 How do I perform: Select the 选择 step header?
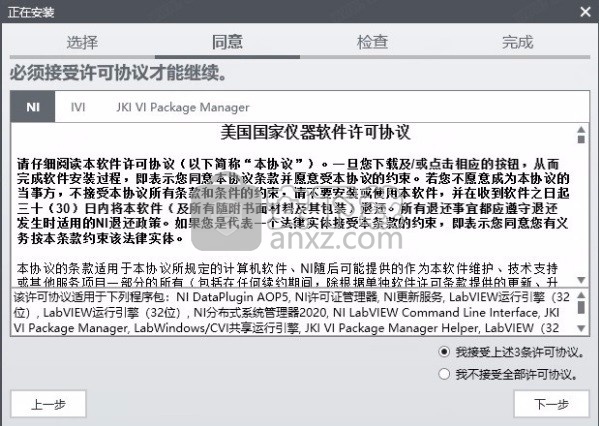[x=82, y=42]
